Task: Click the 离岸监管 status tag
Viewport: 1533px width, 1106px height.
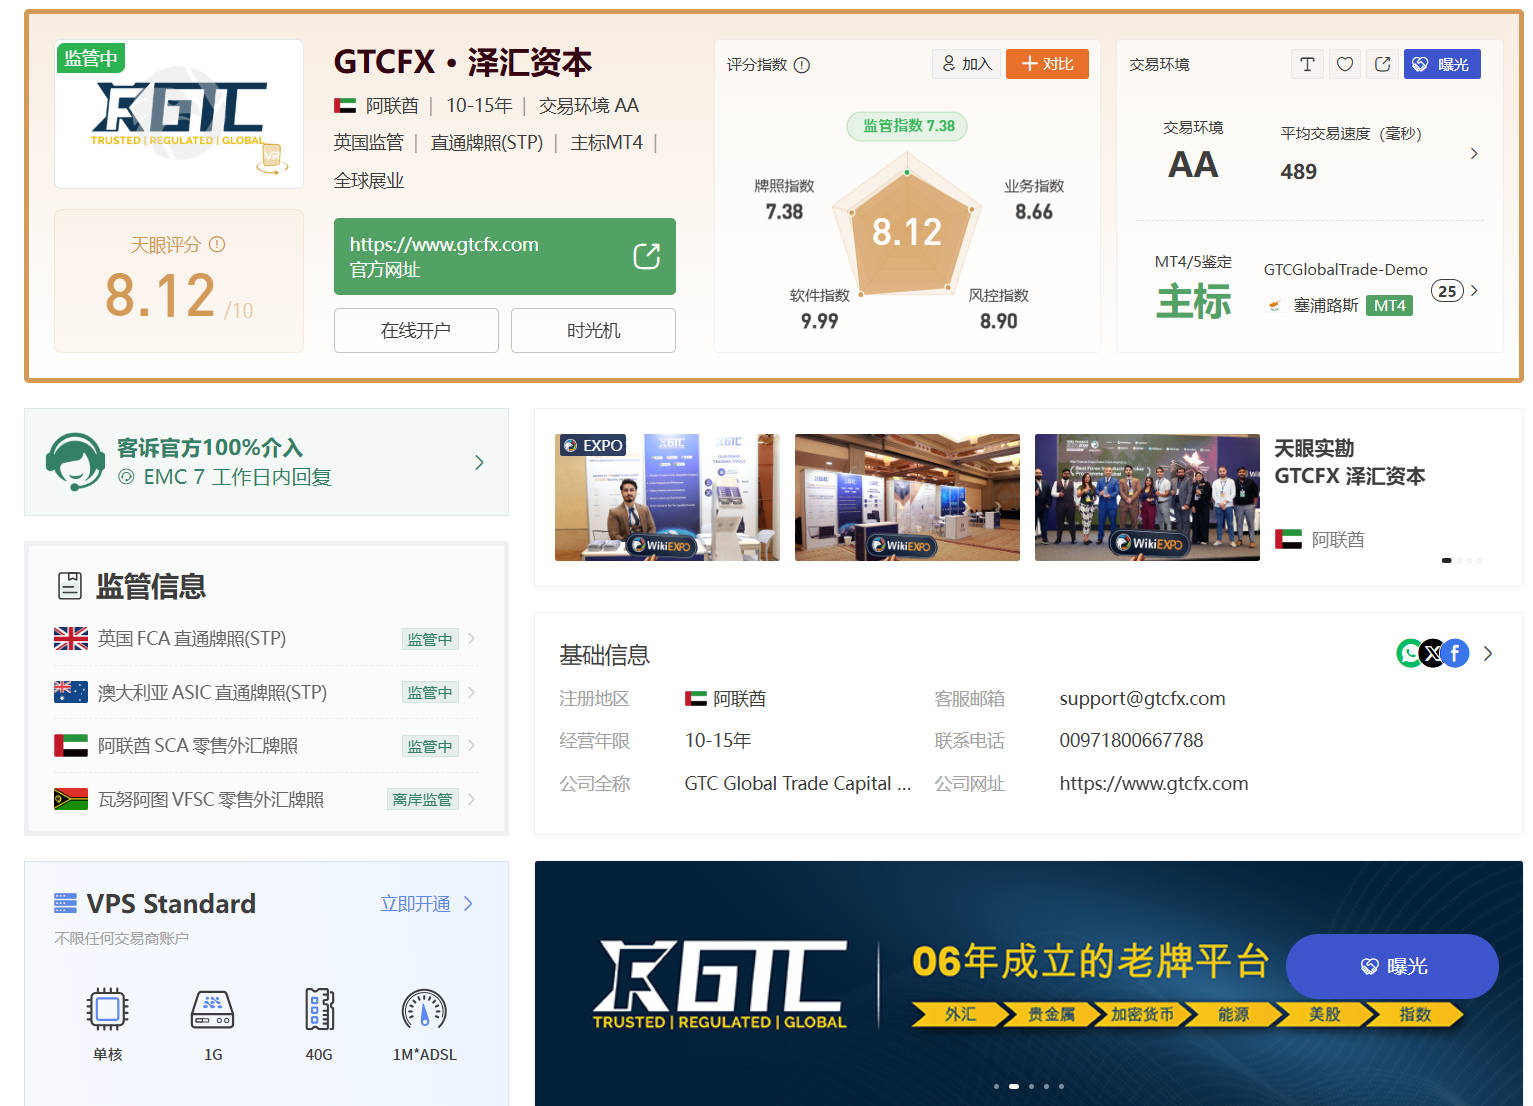Action: tap(422, 799)
